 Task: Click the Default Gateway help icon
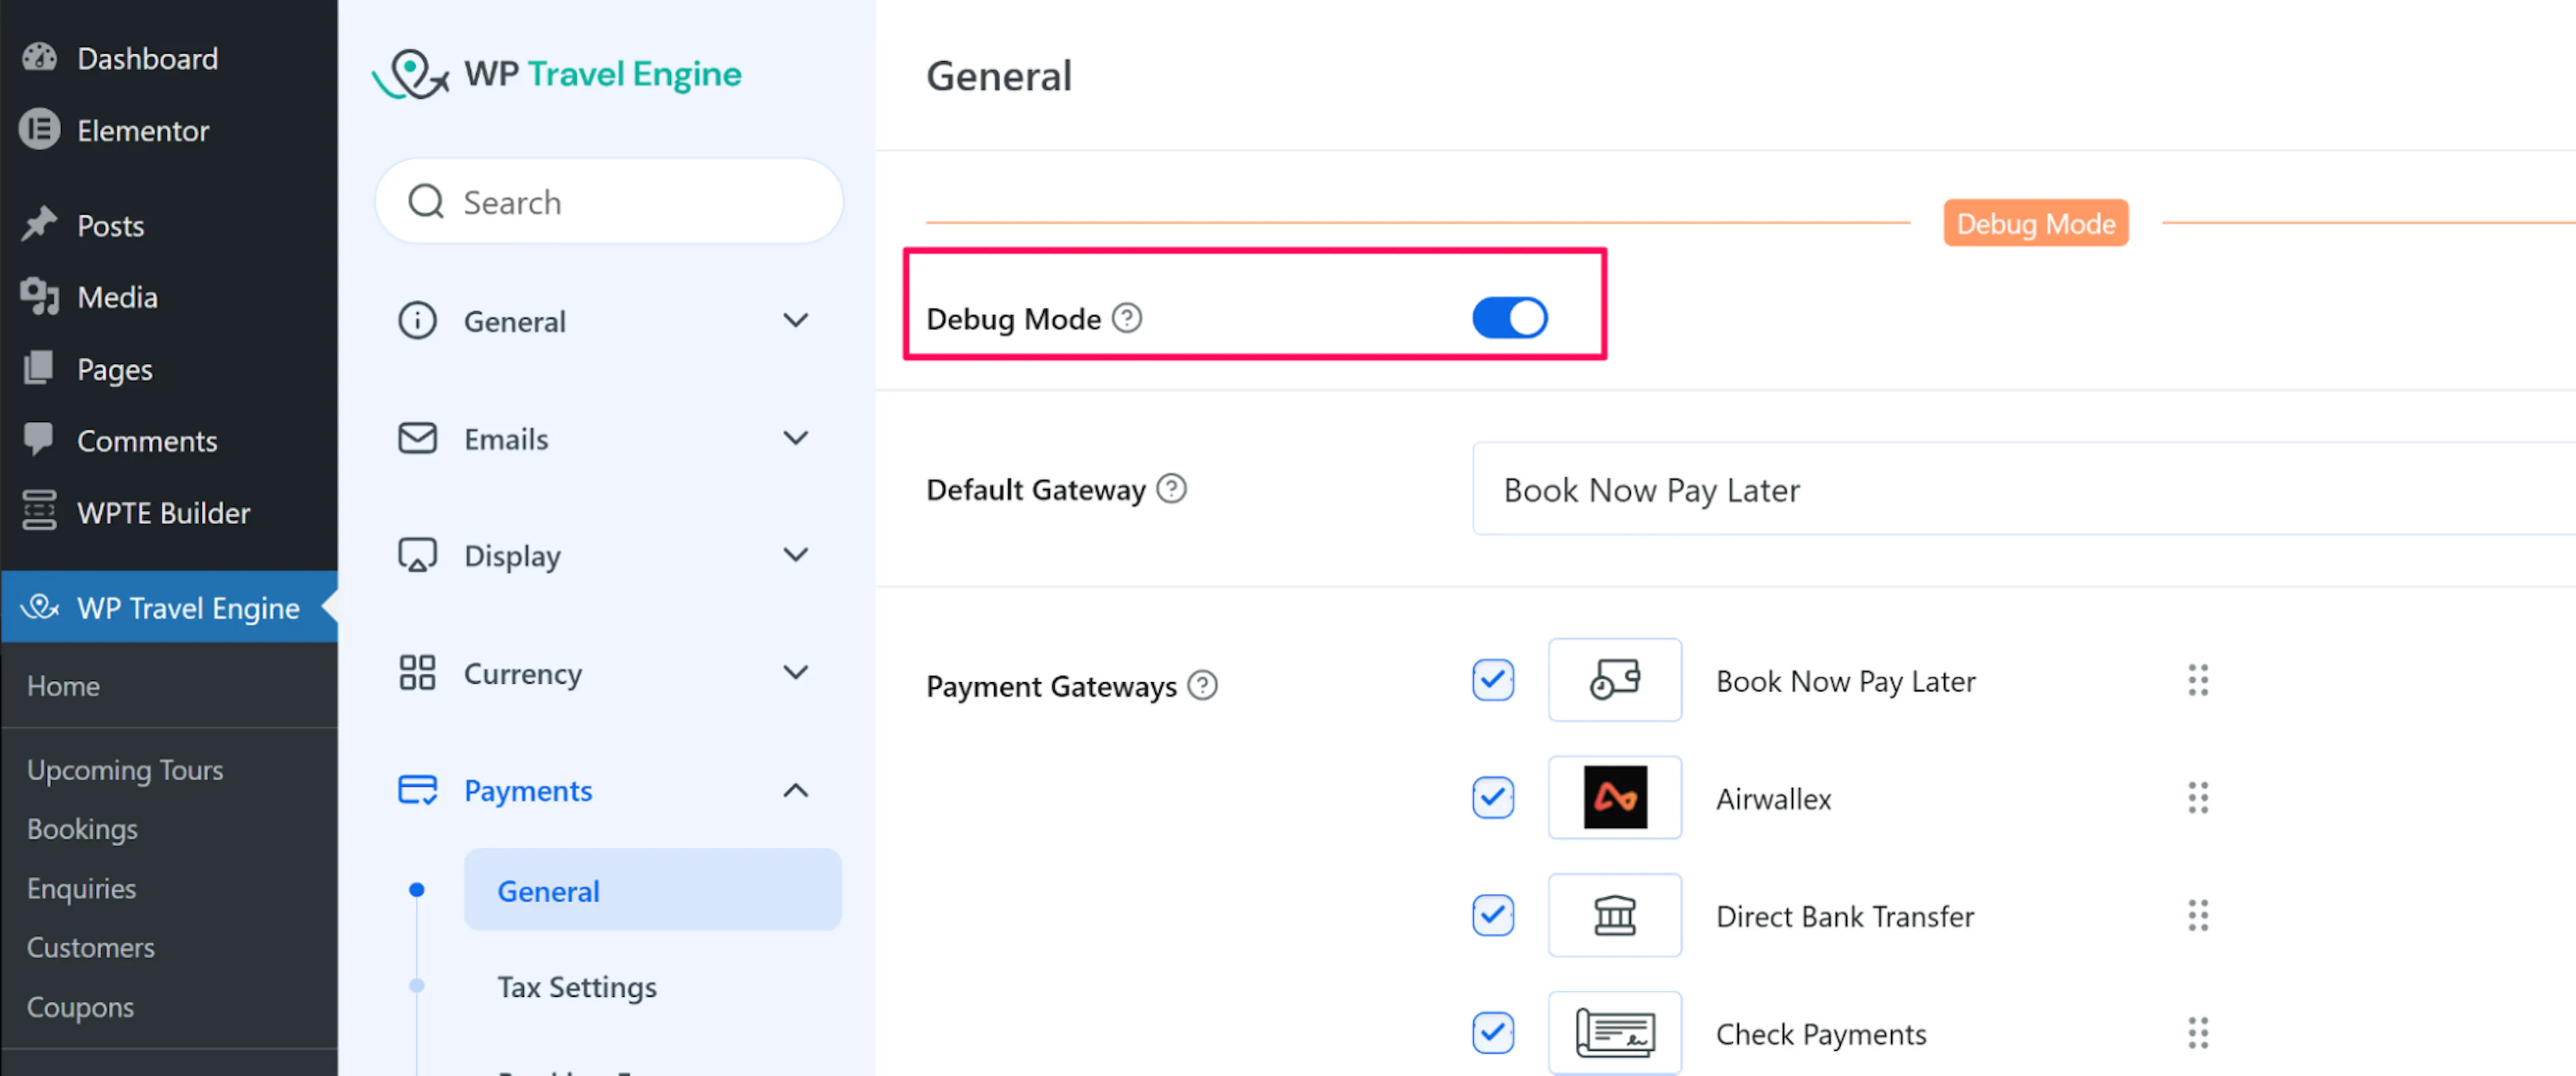tap(1171, 489)
